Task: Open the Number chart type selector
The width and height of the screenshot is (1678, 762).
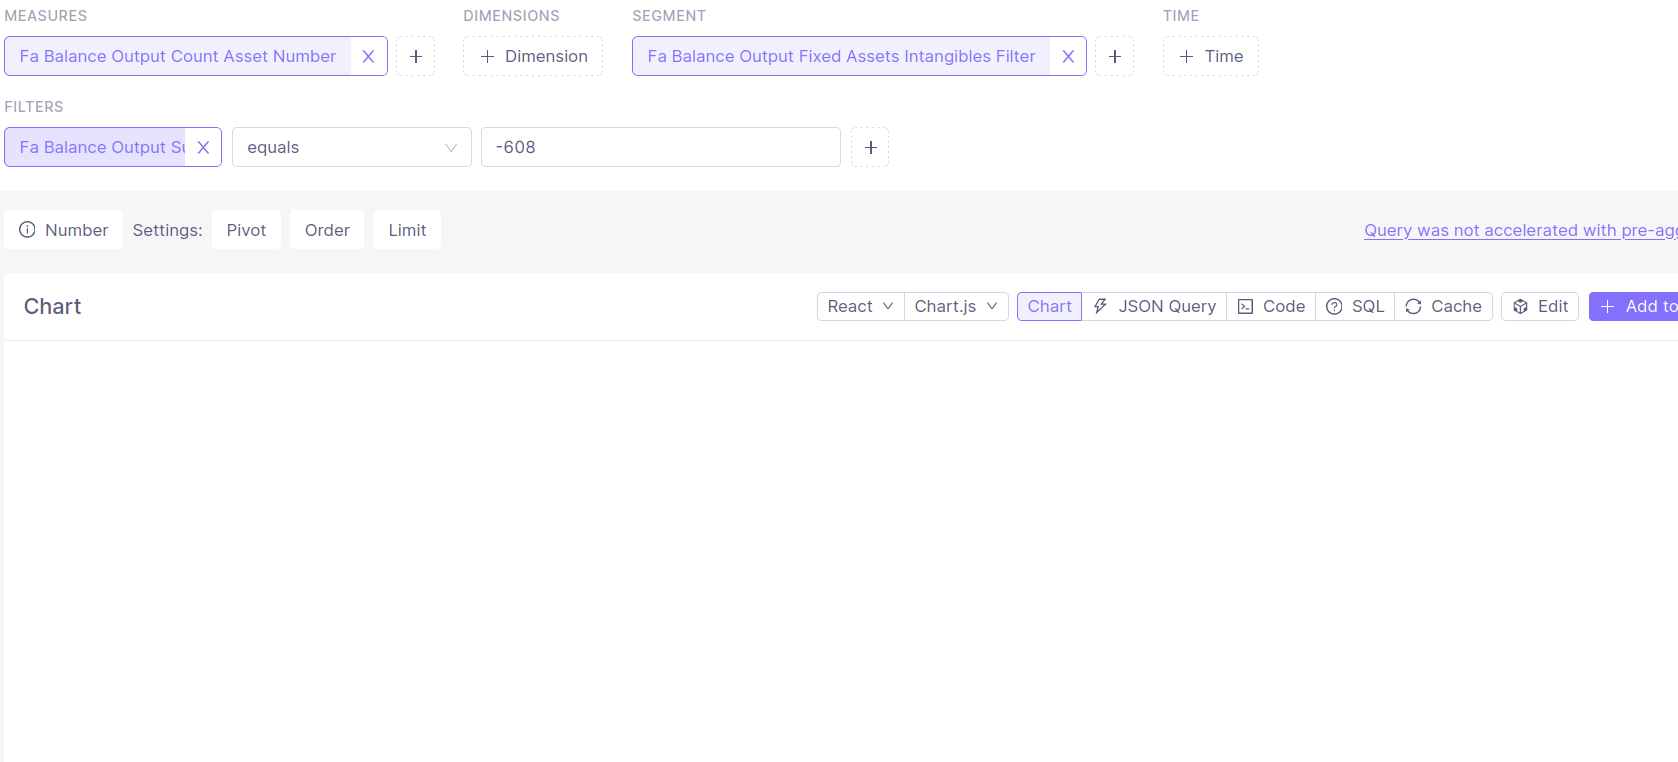Action: (x=64, y=230)
